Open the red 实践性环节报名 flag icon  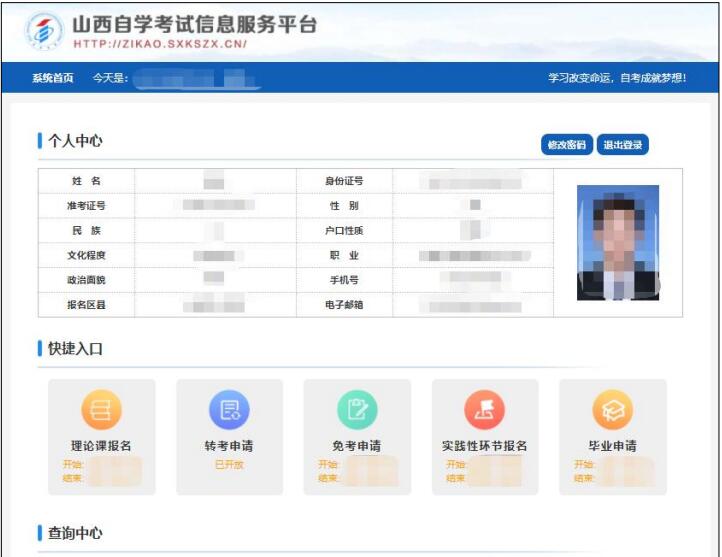pyautogui.click(x=484, y=410)
